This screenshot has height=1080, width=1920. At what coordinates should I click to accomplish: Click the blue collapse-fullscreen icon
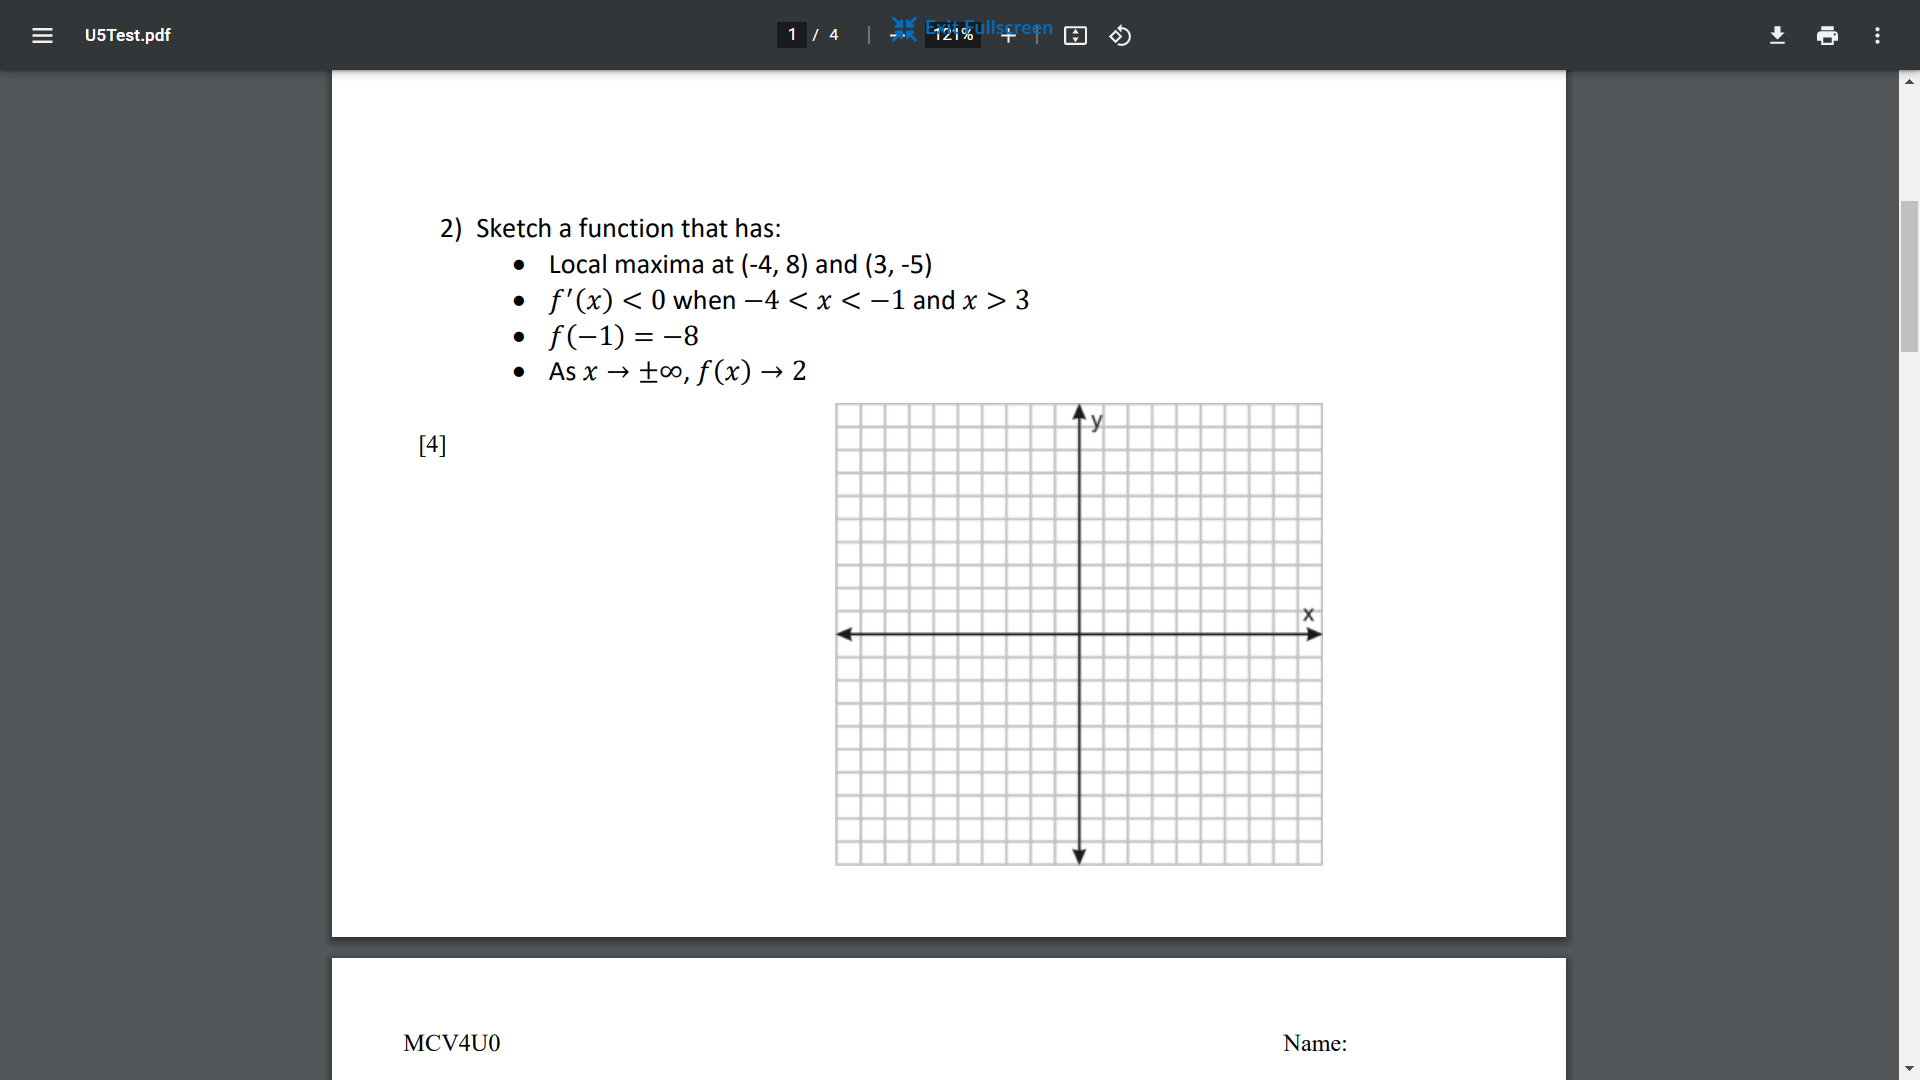pyautogui.click(x=903, y=30)
